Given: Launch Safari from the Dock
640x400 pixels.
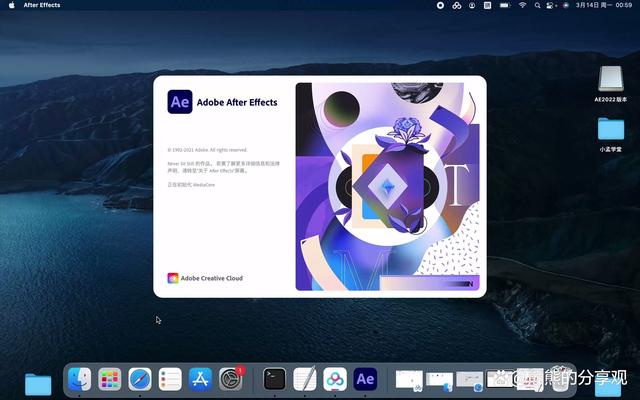Looking at the screenshot, I should tap(140, 379).
